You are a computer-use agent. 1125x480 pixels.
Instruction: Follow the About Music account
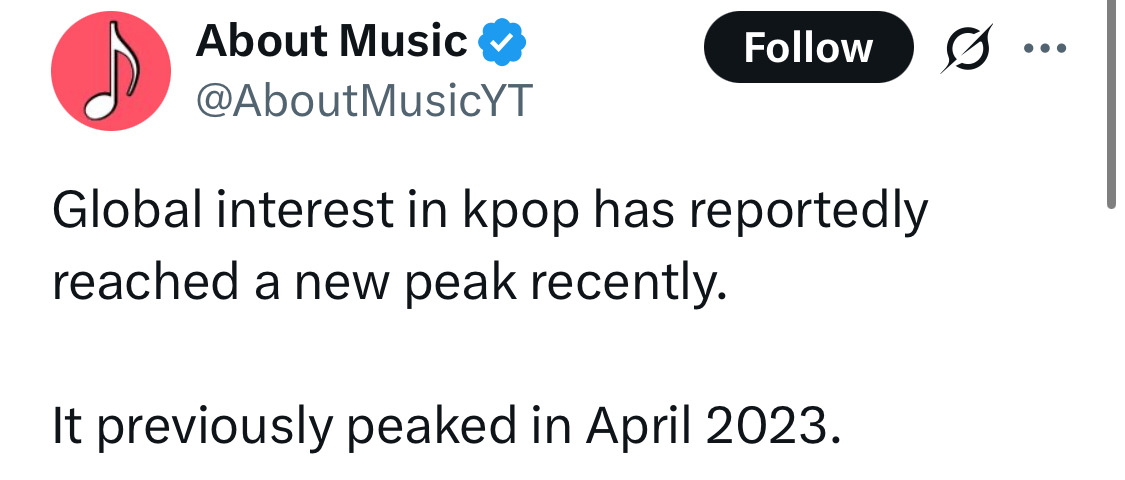click(x=809, y=47)
